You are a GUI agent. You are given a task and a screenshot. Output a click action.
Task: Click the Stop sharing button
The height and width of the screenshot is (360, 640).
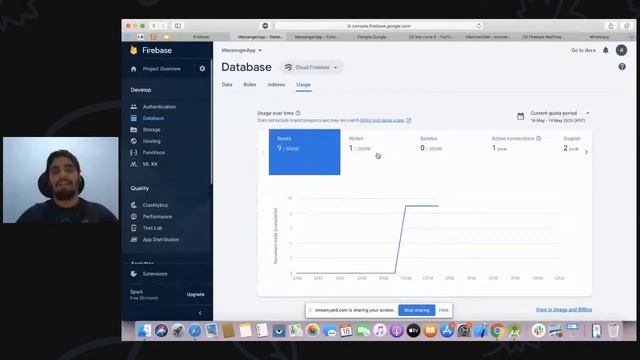click(x=417, y=310)
